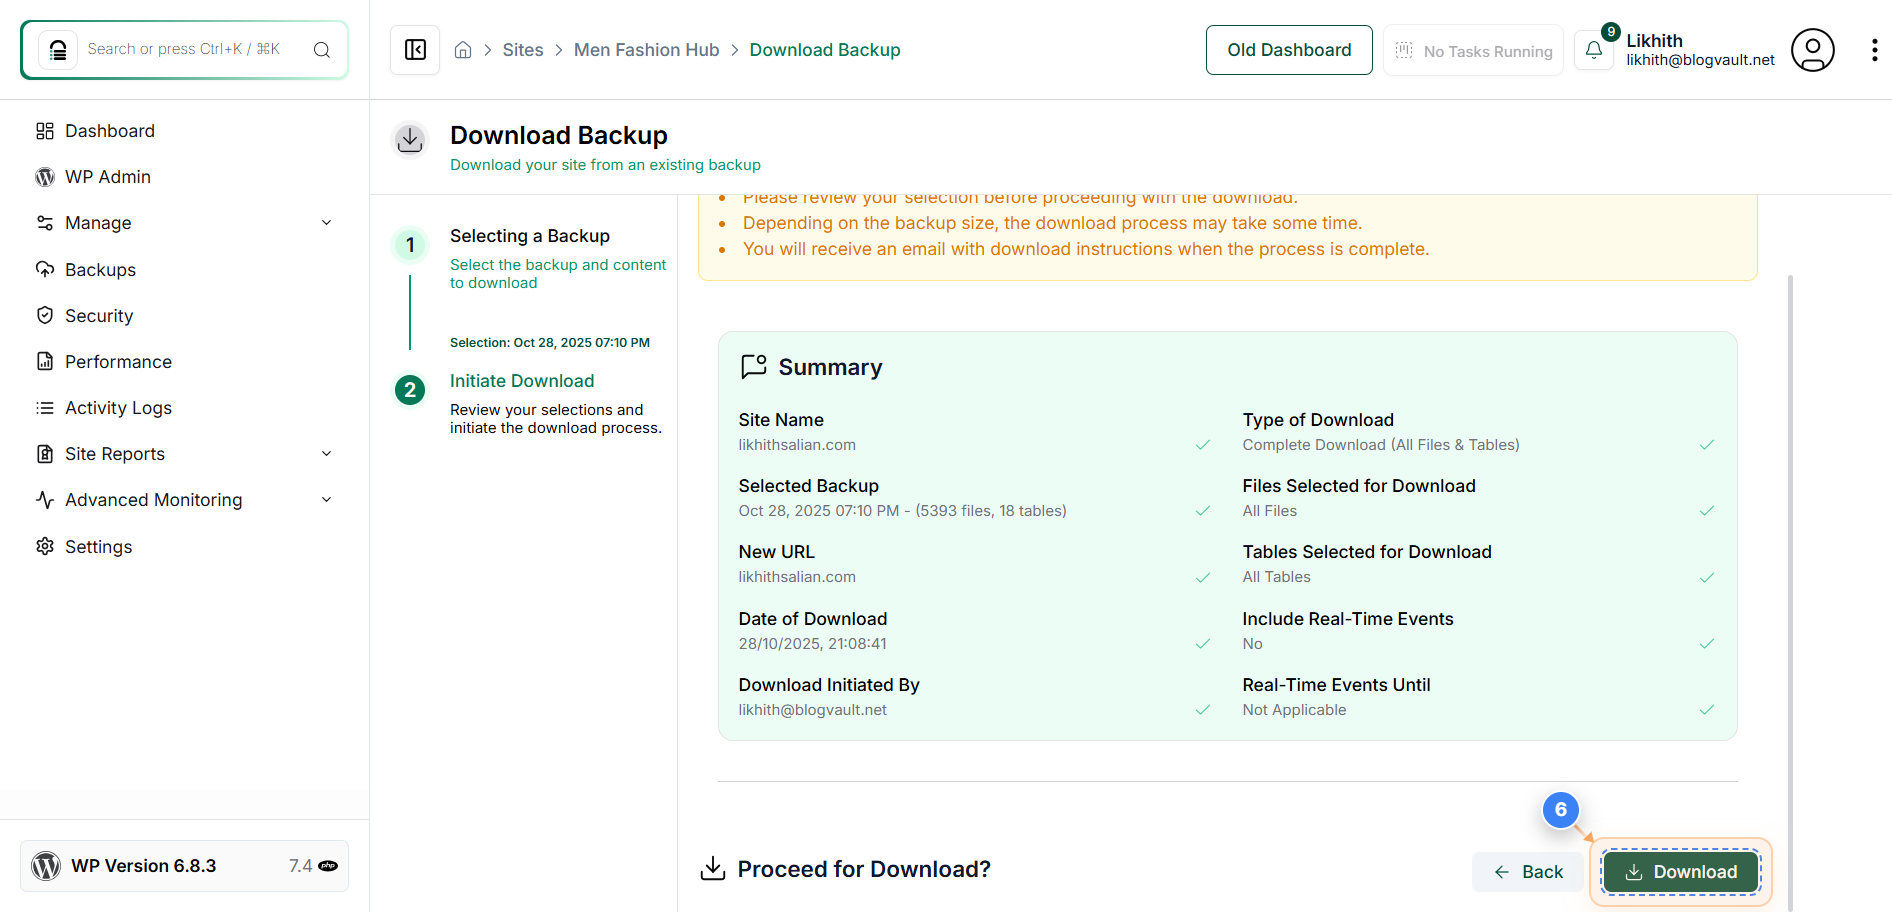Click the WordPress logo beside WP Version 6.8.3

tap(45, 865)
